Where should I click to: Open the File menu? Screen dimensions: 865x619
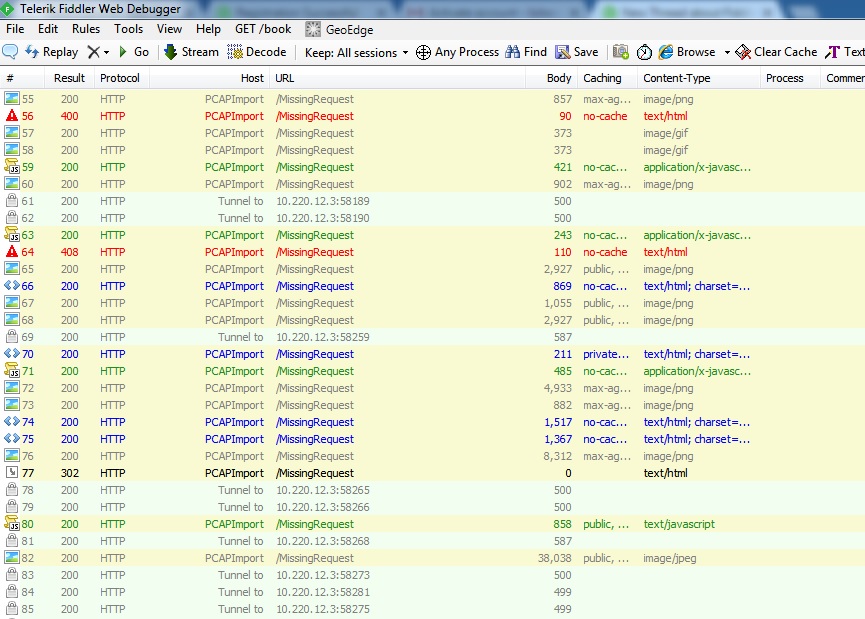click(15, 29)
